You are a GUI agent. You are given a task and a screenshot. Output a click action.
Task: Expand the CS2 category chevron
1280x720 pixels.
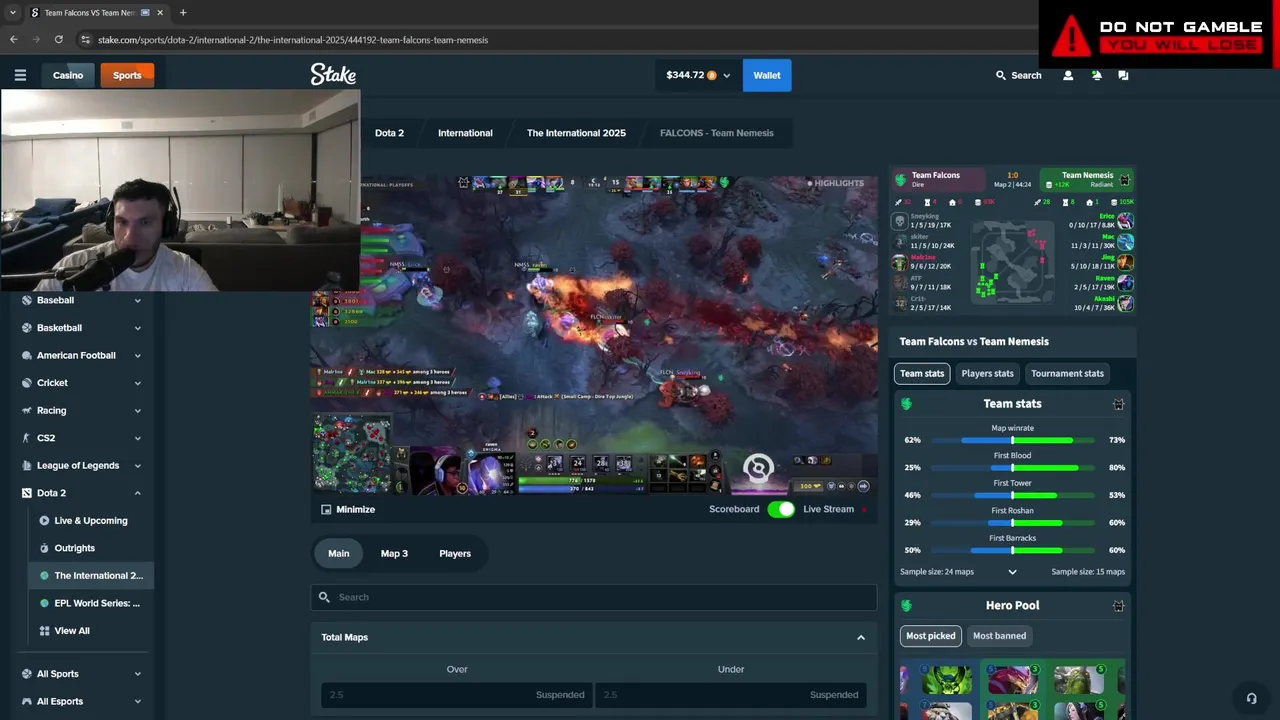point(137,438)
